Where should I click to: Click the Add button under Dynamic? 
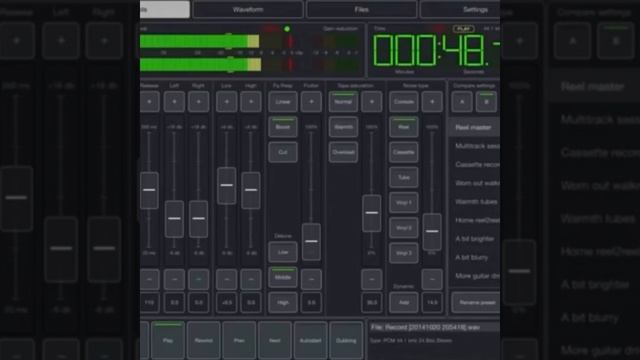tap(404, 302)
